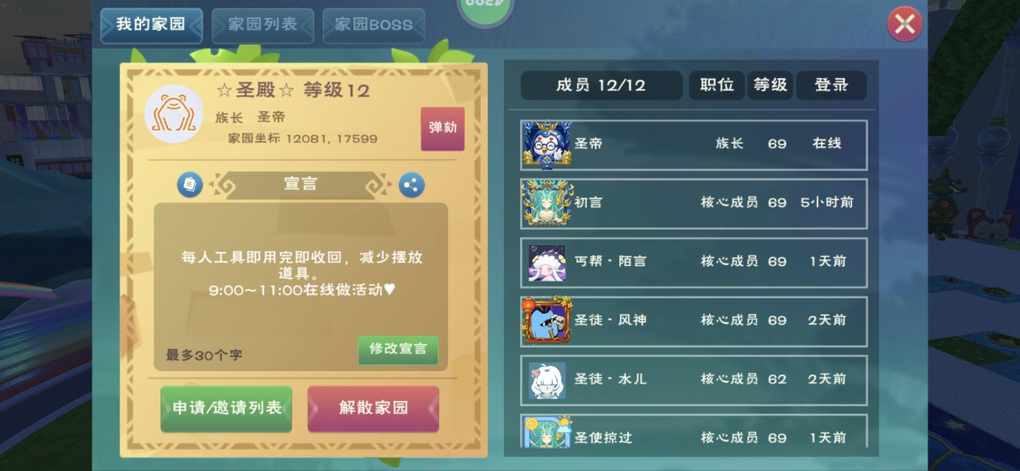Screen dimensions: 1020x471
Task: Sort members by 登录 column header
Action: click(x=831, y=85)
